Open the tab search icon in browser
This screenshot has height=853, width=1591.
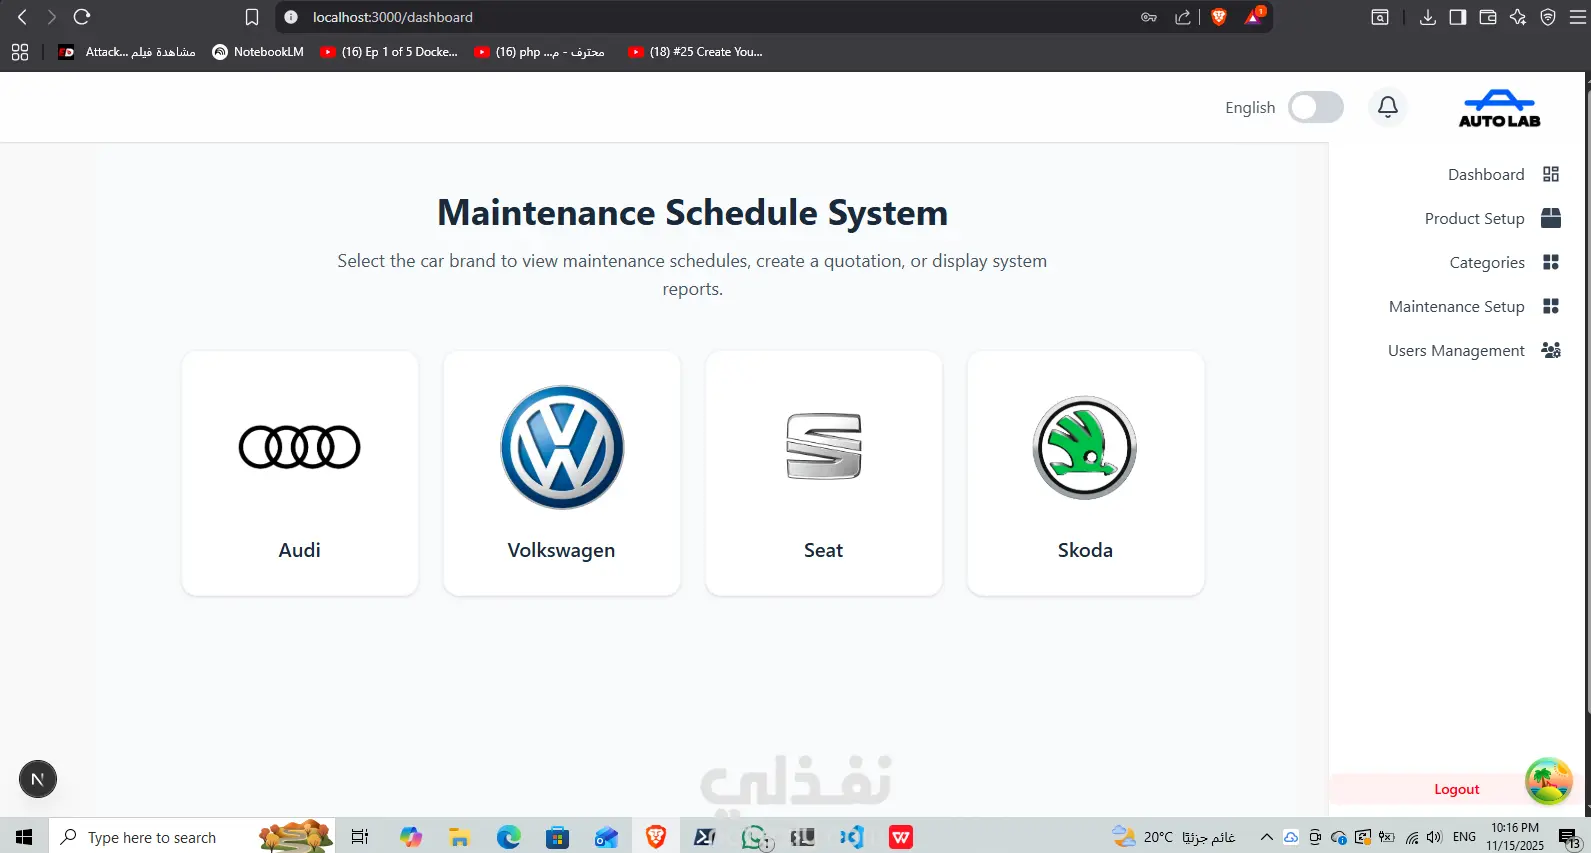click(x=1380, y=17)
